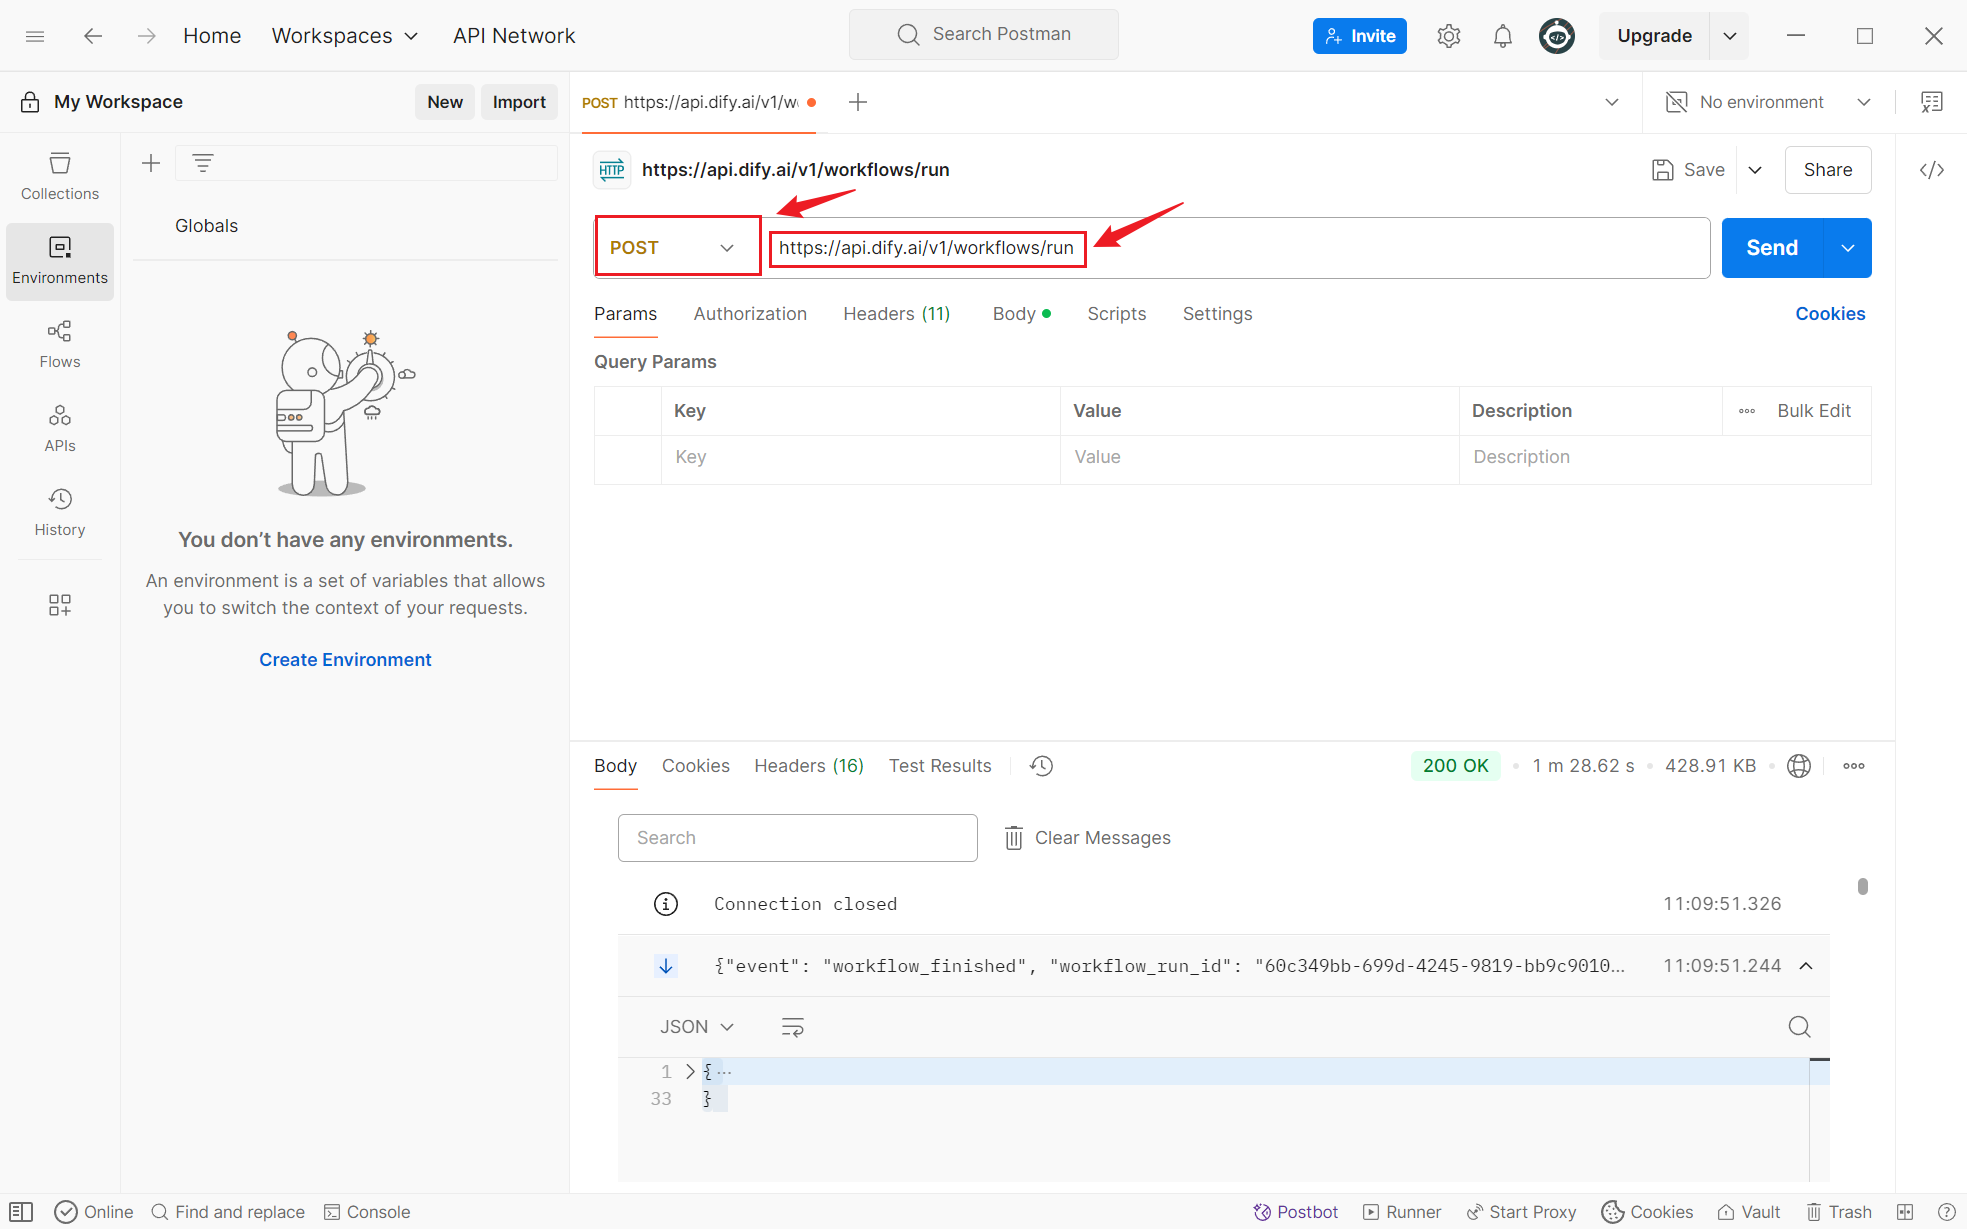The height and width of the screenshot is (1229, 1967).
Task: Click the Send button
Action: coord(1772,248)
